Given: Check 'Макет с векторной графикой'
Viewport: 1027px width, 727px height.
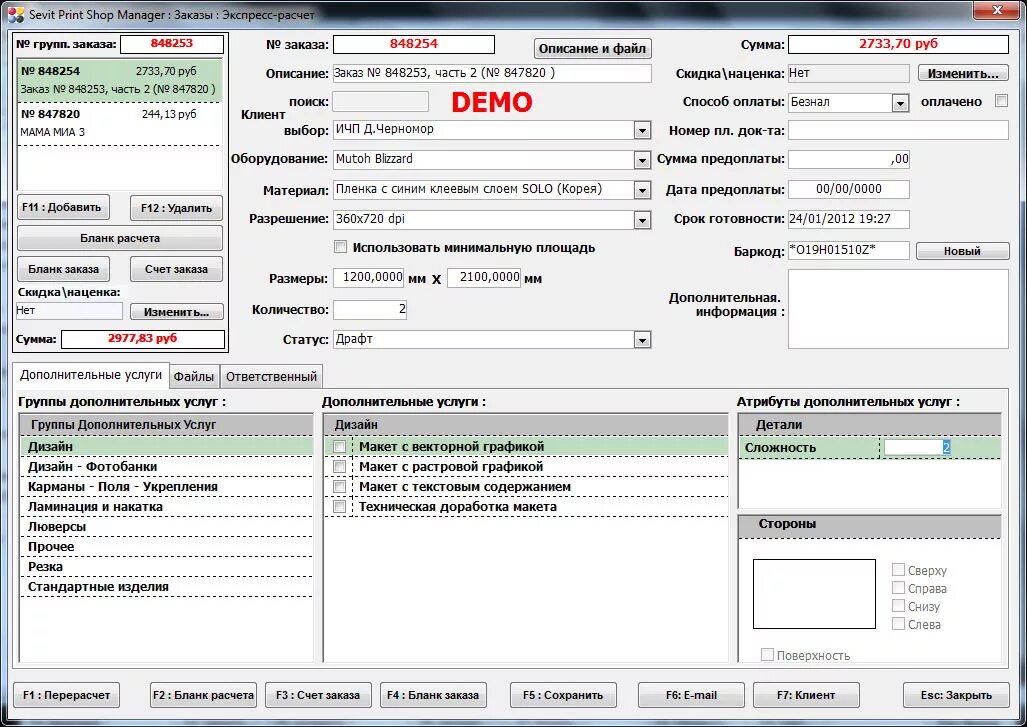Looking at the screenshot, I should click(x=339, y=447).
